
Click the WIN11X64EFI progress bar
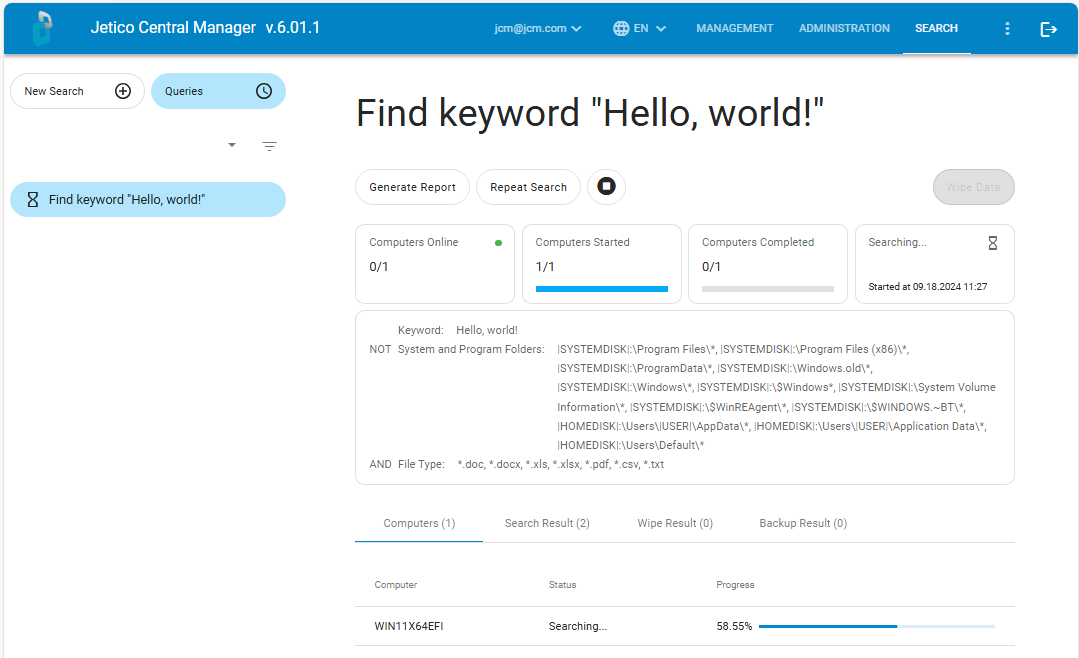pos(877,626)
